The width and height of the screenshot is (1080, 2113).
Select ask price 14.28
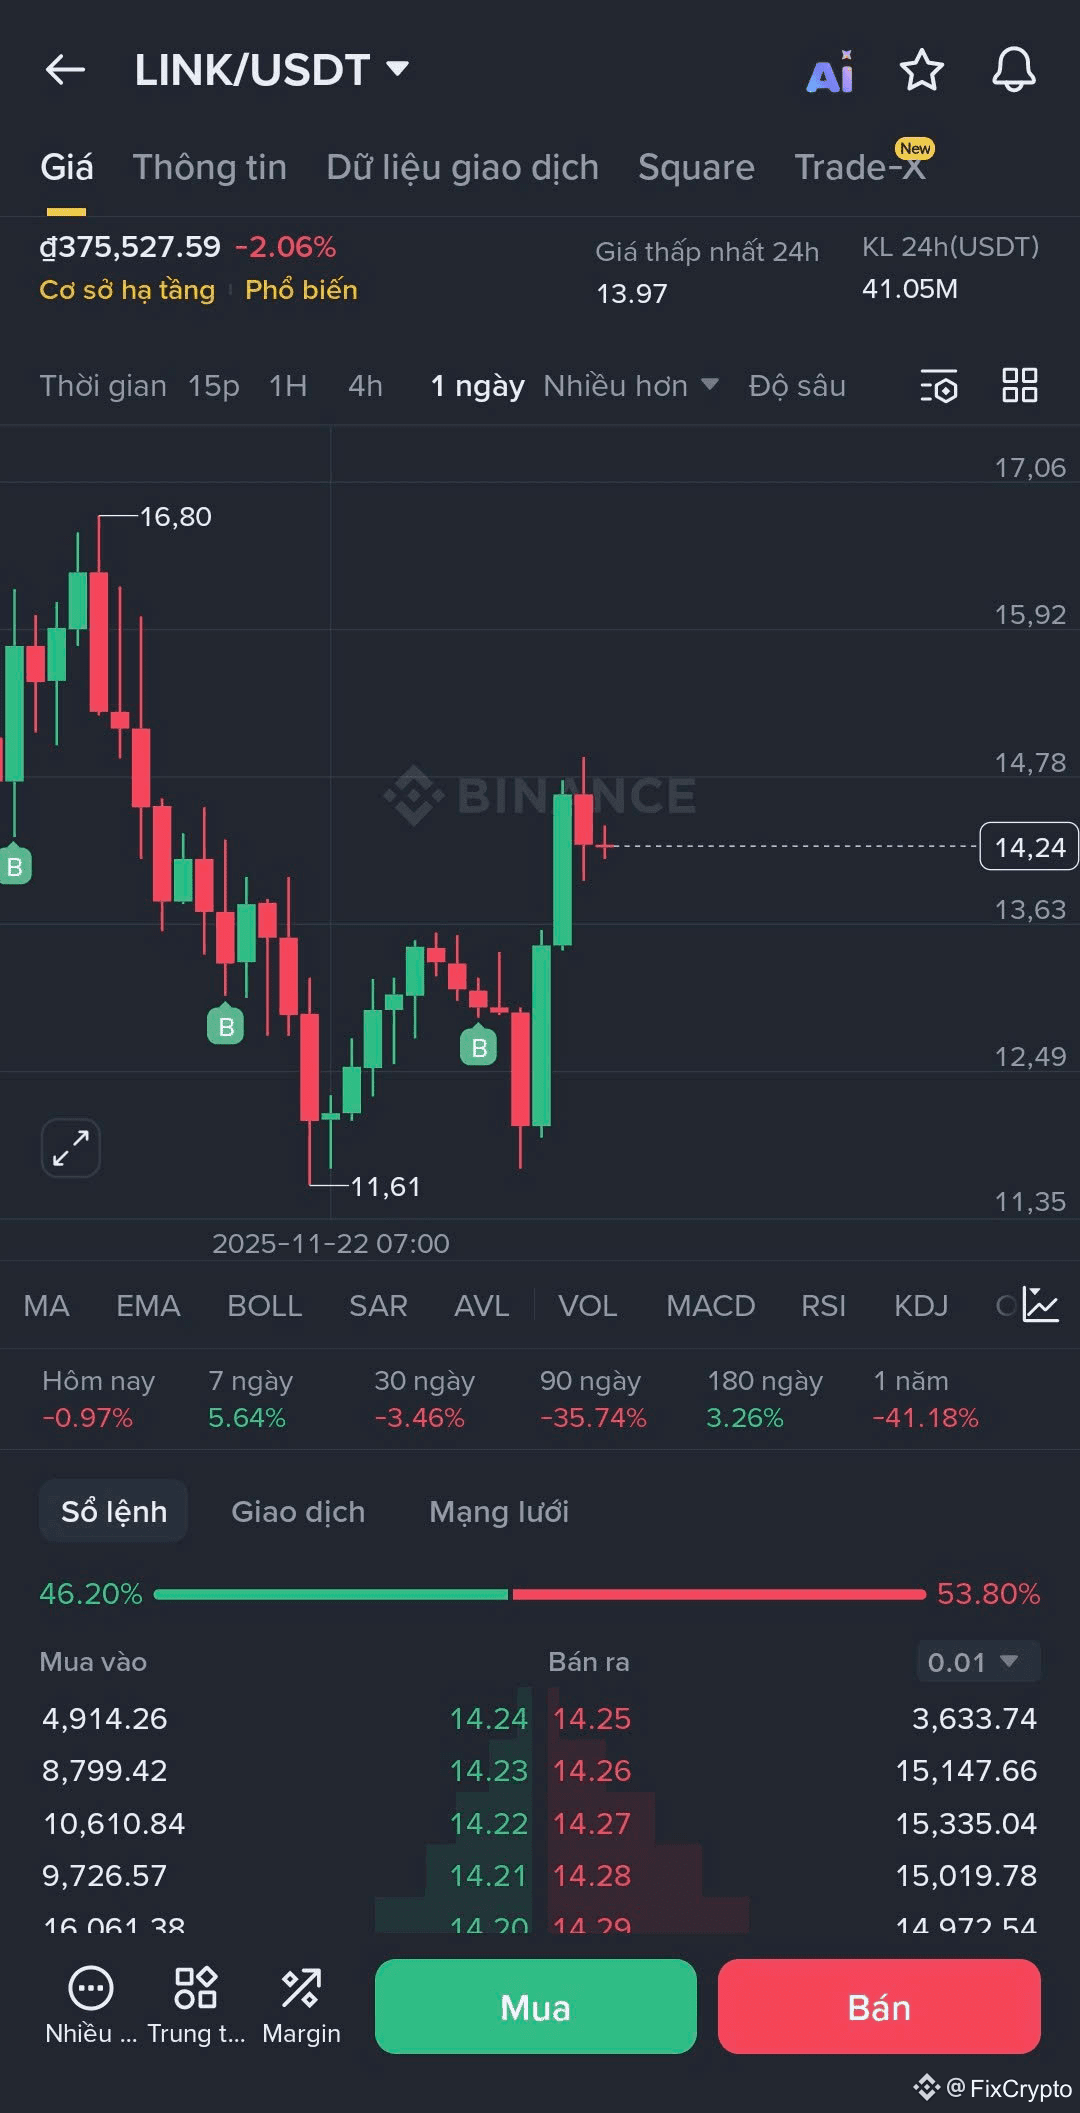(592, 1875)
